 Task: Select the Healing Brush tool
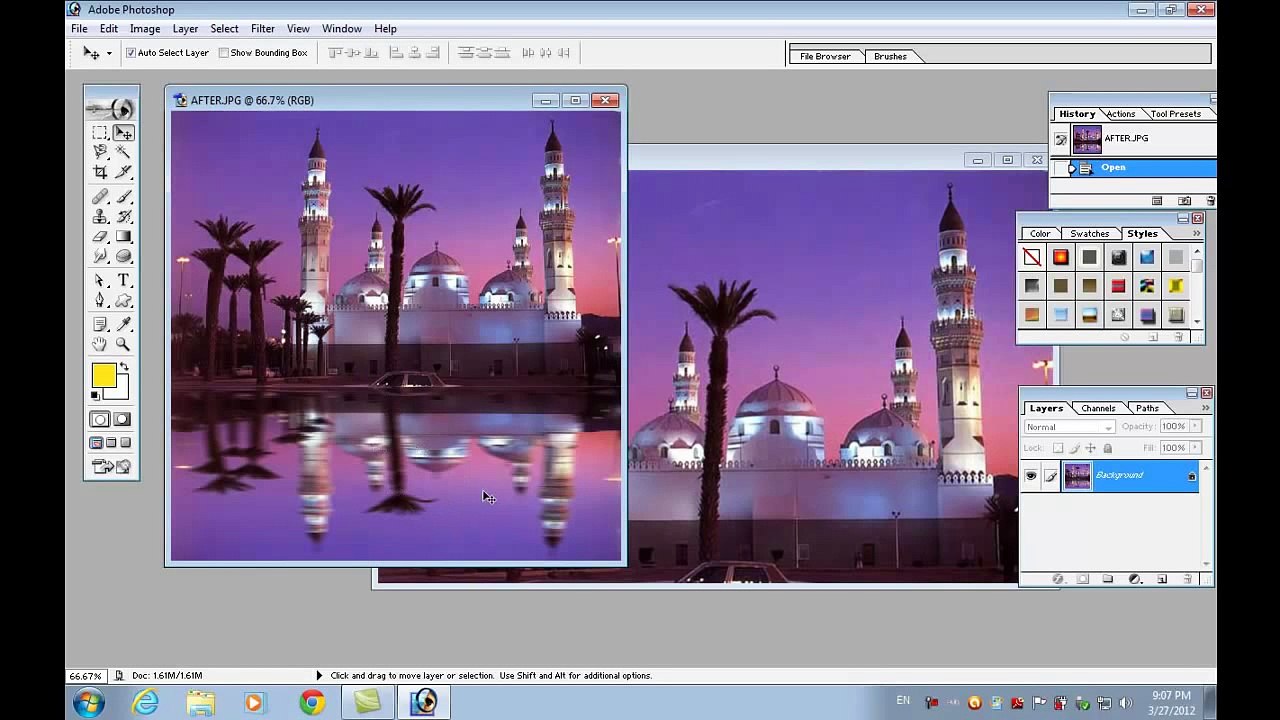[x=100, y=197]
